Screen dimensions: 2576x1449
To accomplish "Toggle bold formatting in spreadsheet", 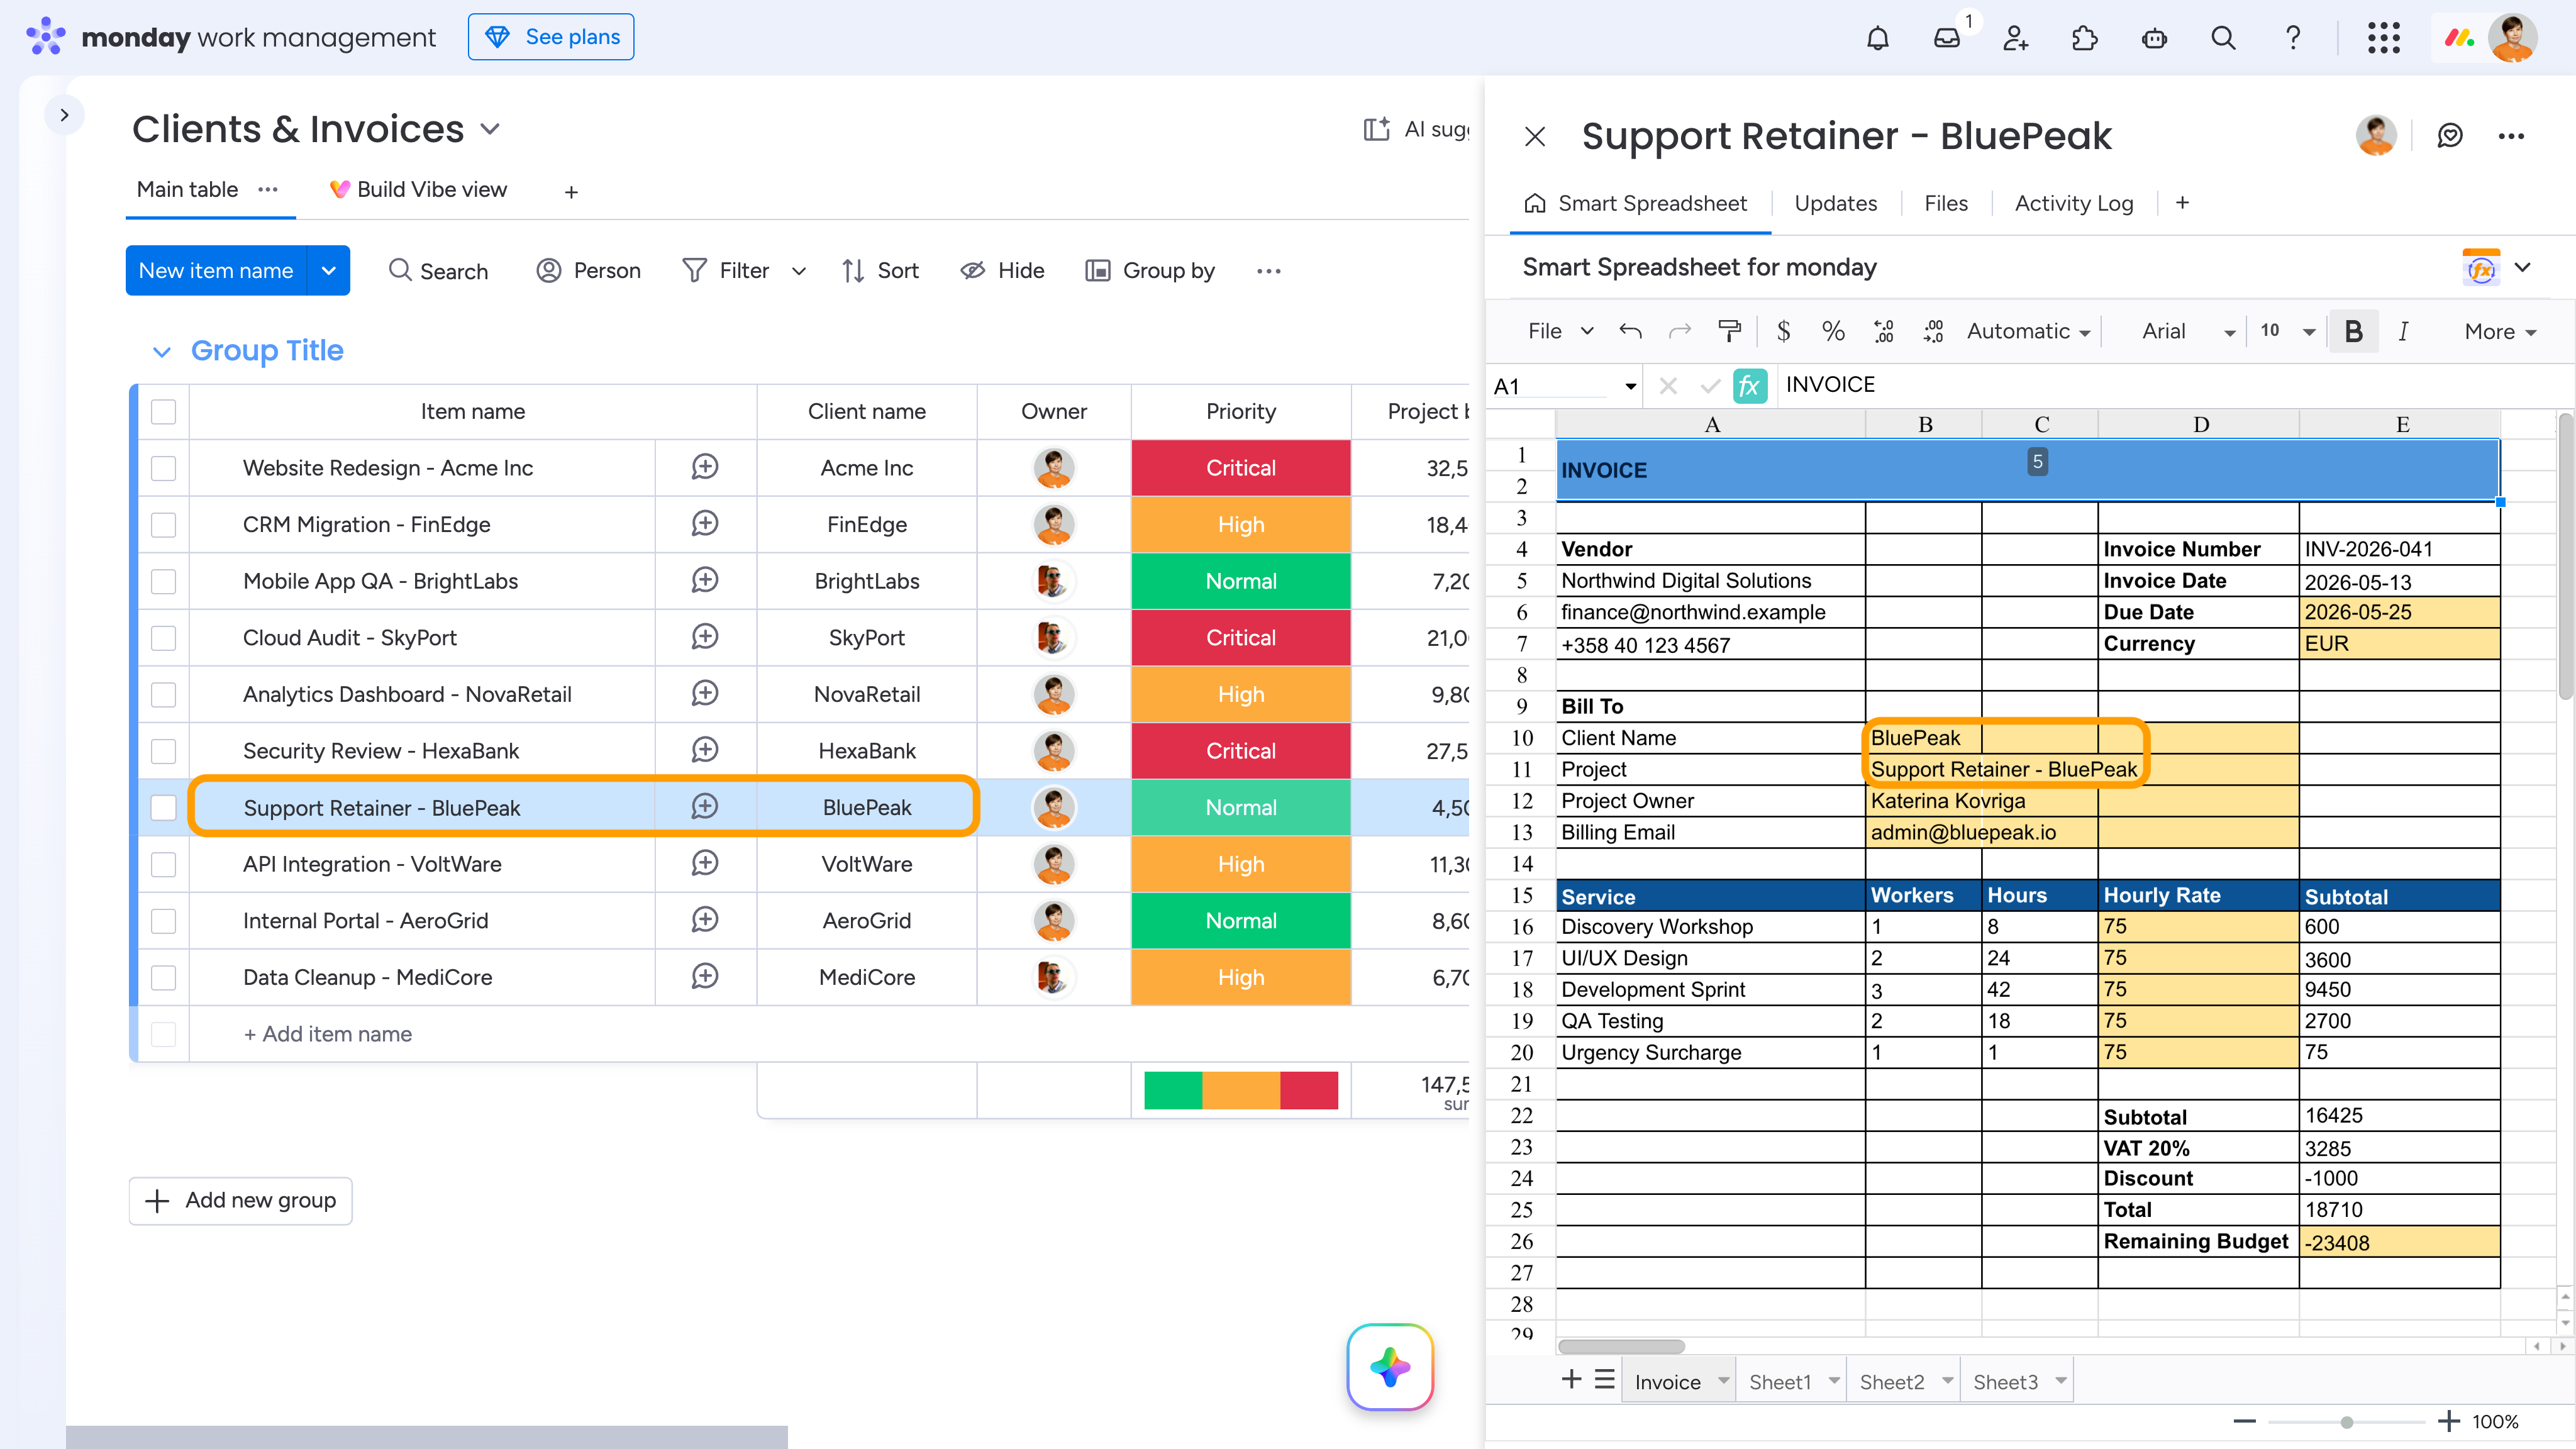I will coord(2354,331).
